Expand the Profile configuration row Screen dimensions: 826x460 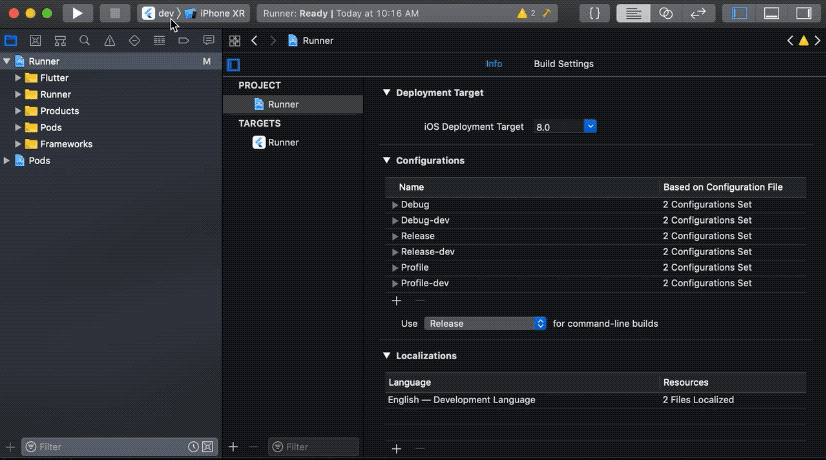(395, 268)
